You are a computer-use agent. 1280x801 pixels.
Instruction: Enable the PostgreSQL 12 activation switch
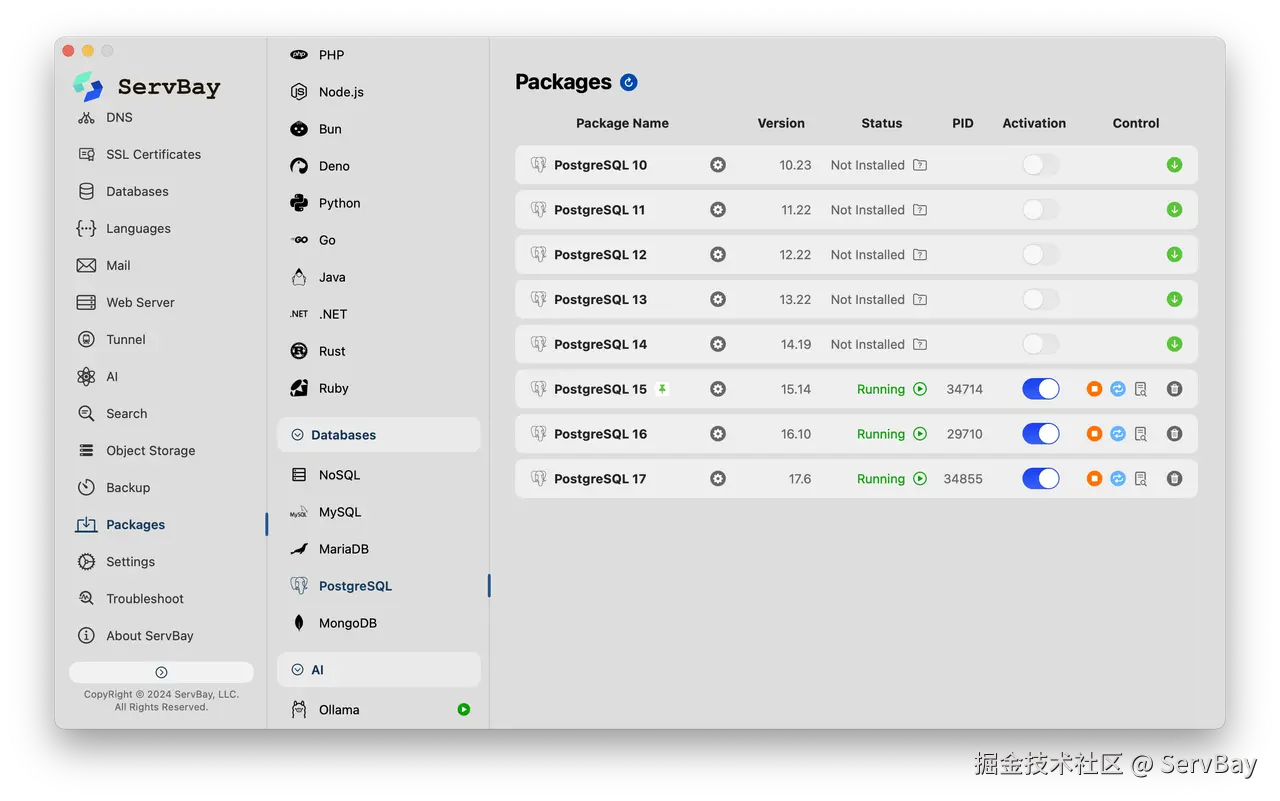1041,255
